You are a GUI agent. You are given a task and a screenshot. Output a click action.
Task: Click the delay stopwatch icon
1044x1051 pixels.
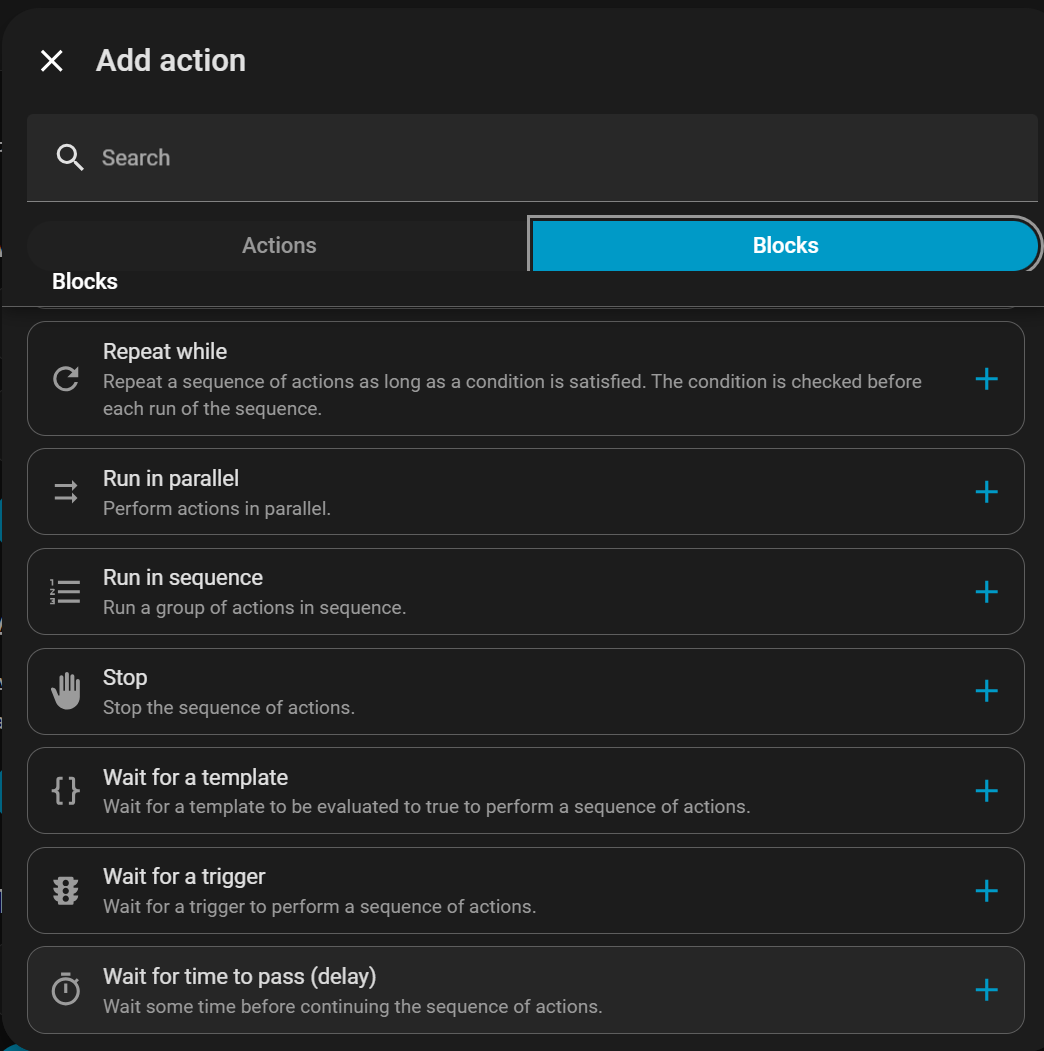click(x=66, y=990)
